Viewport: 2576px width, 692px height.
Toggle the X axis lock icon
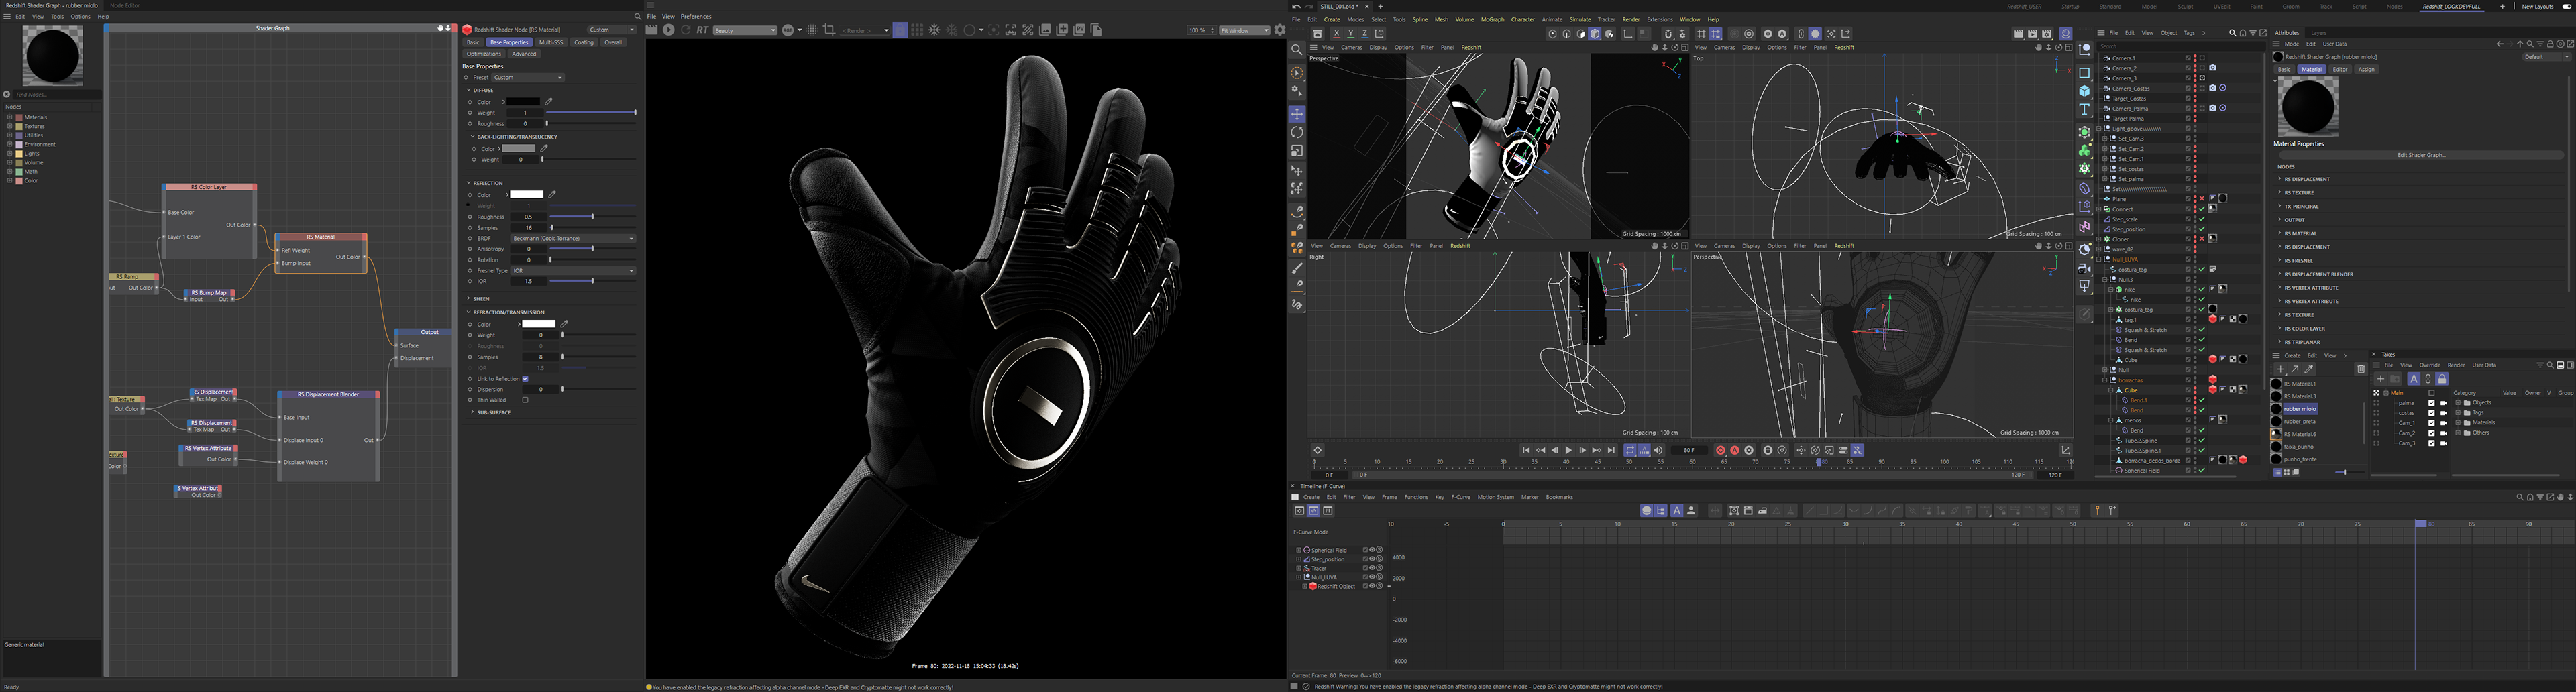[1337, 33]
